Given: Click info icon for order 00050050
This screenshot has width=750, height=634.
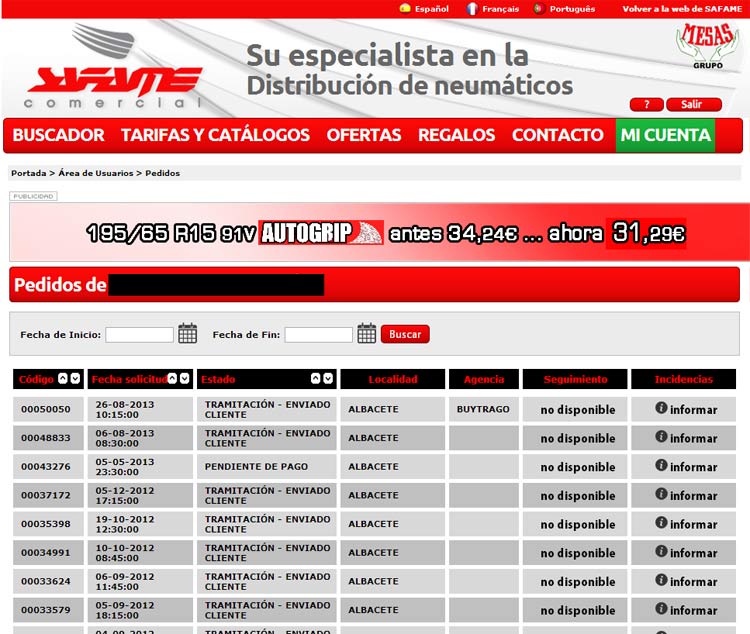Looking at the screenshot, I should pos(661,408).
